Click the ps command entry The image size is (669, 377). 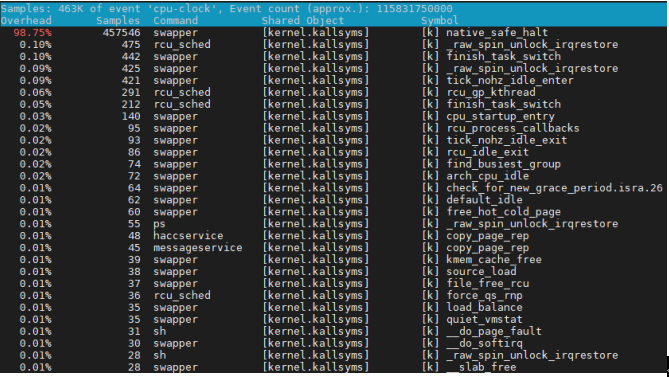pyautogui.click(x=160, y=224)
